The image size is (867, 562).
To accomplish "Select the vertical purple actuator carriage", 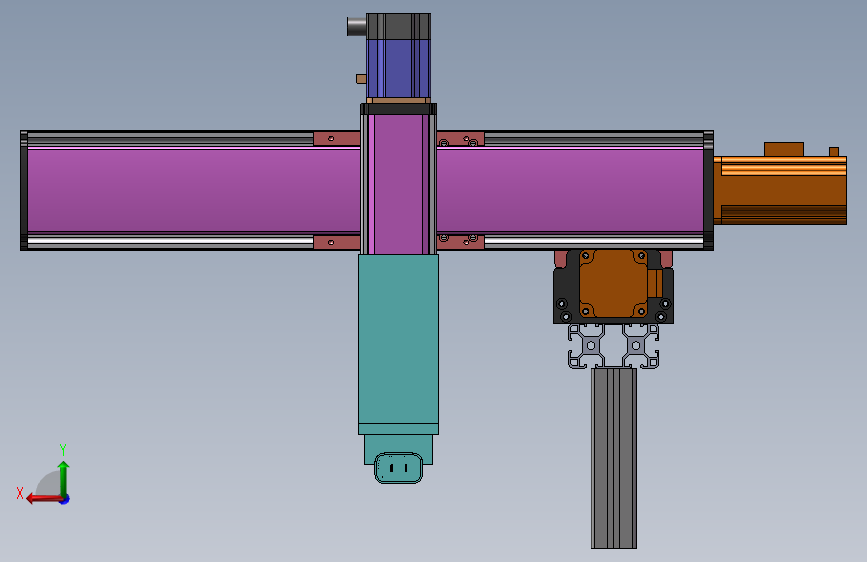I will point(398,184).
